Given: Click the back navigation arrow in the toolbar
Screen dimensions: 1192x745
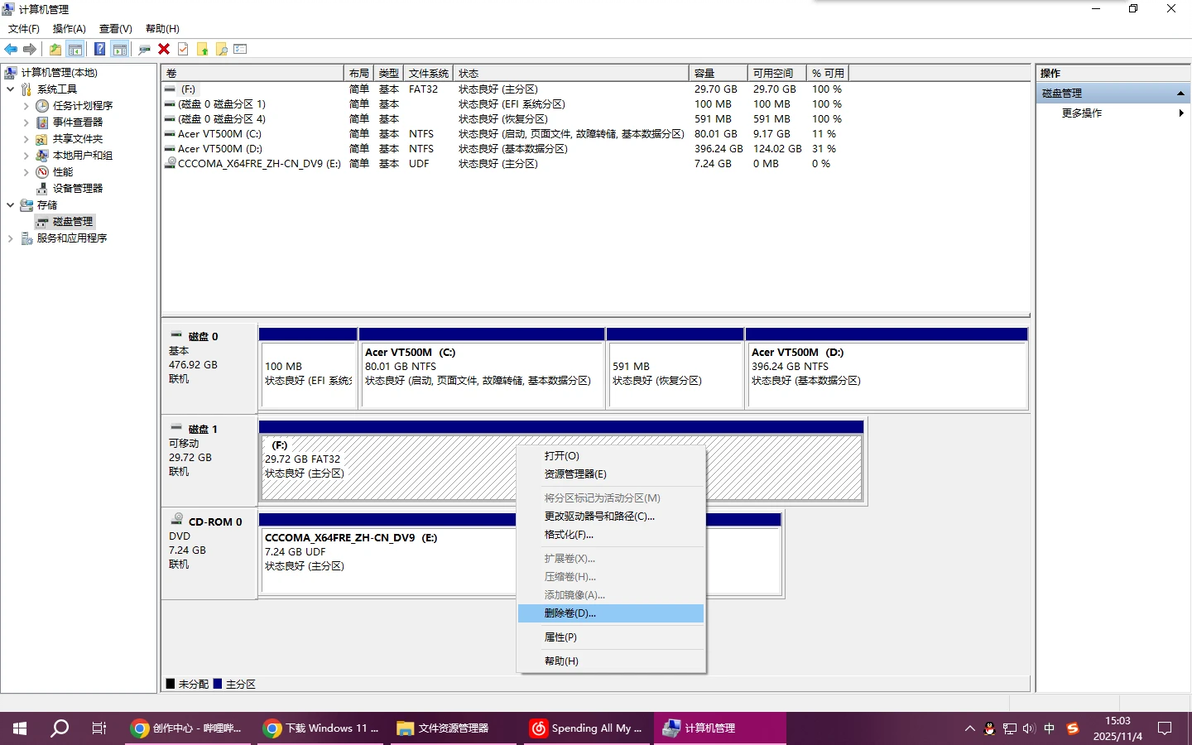Looking at the screenshot, I should (x=12, y=48).
